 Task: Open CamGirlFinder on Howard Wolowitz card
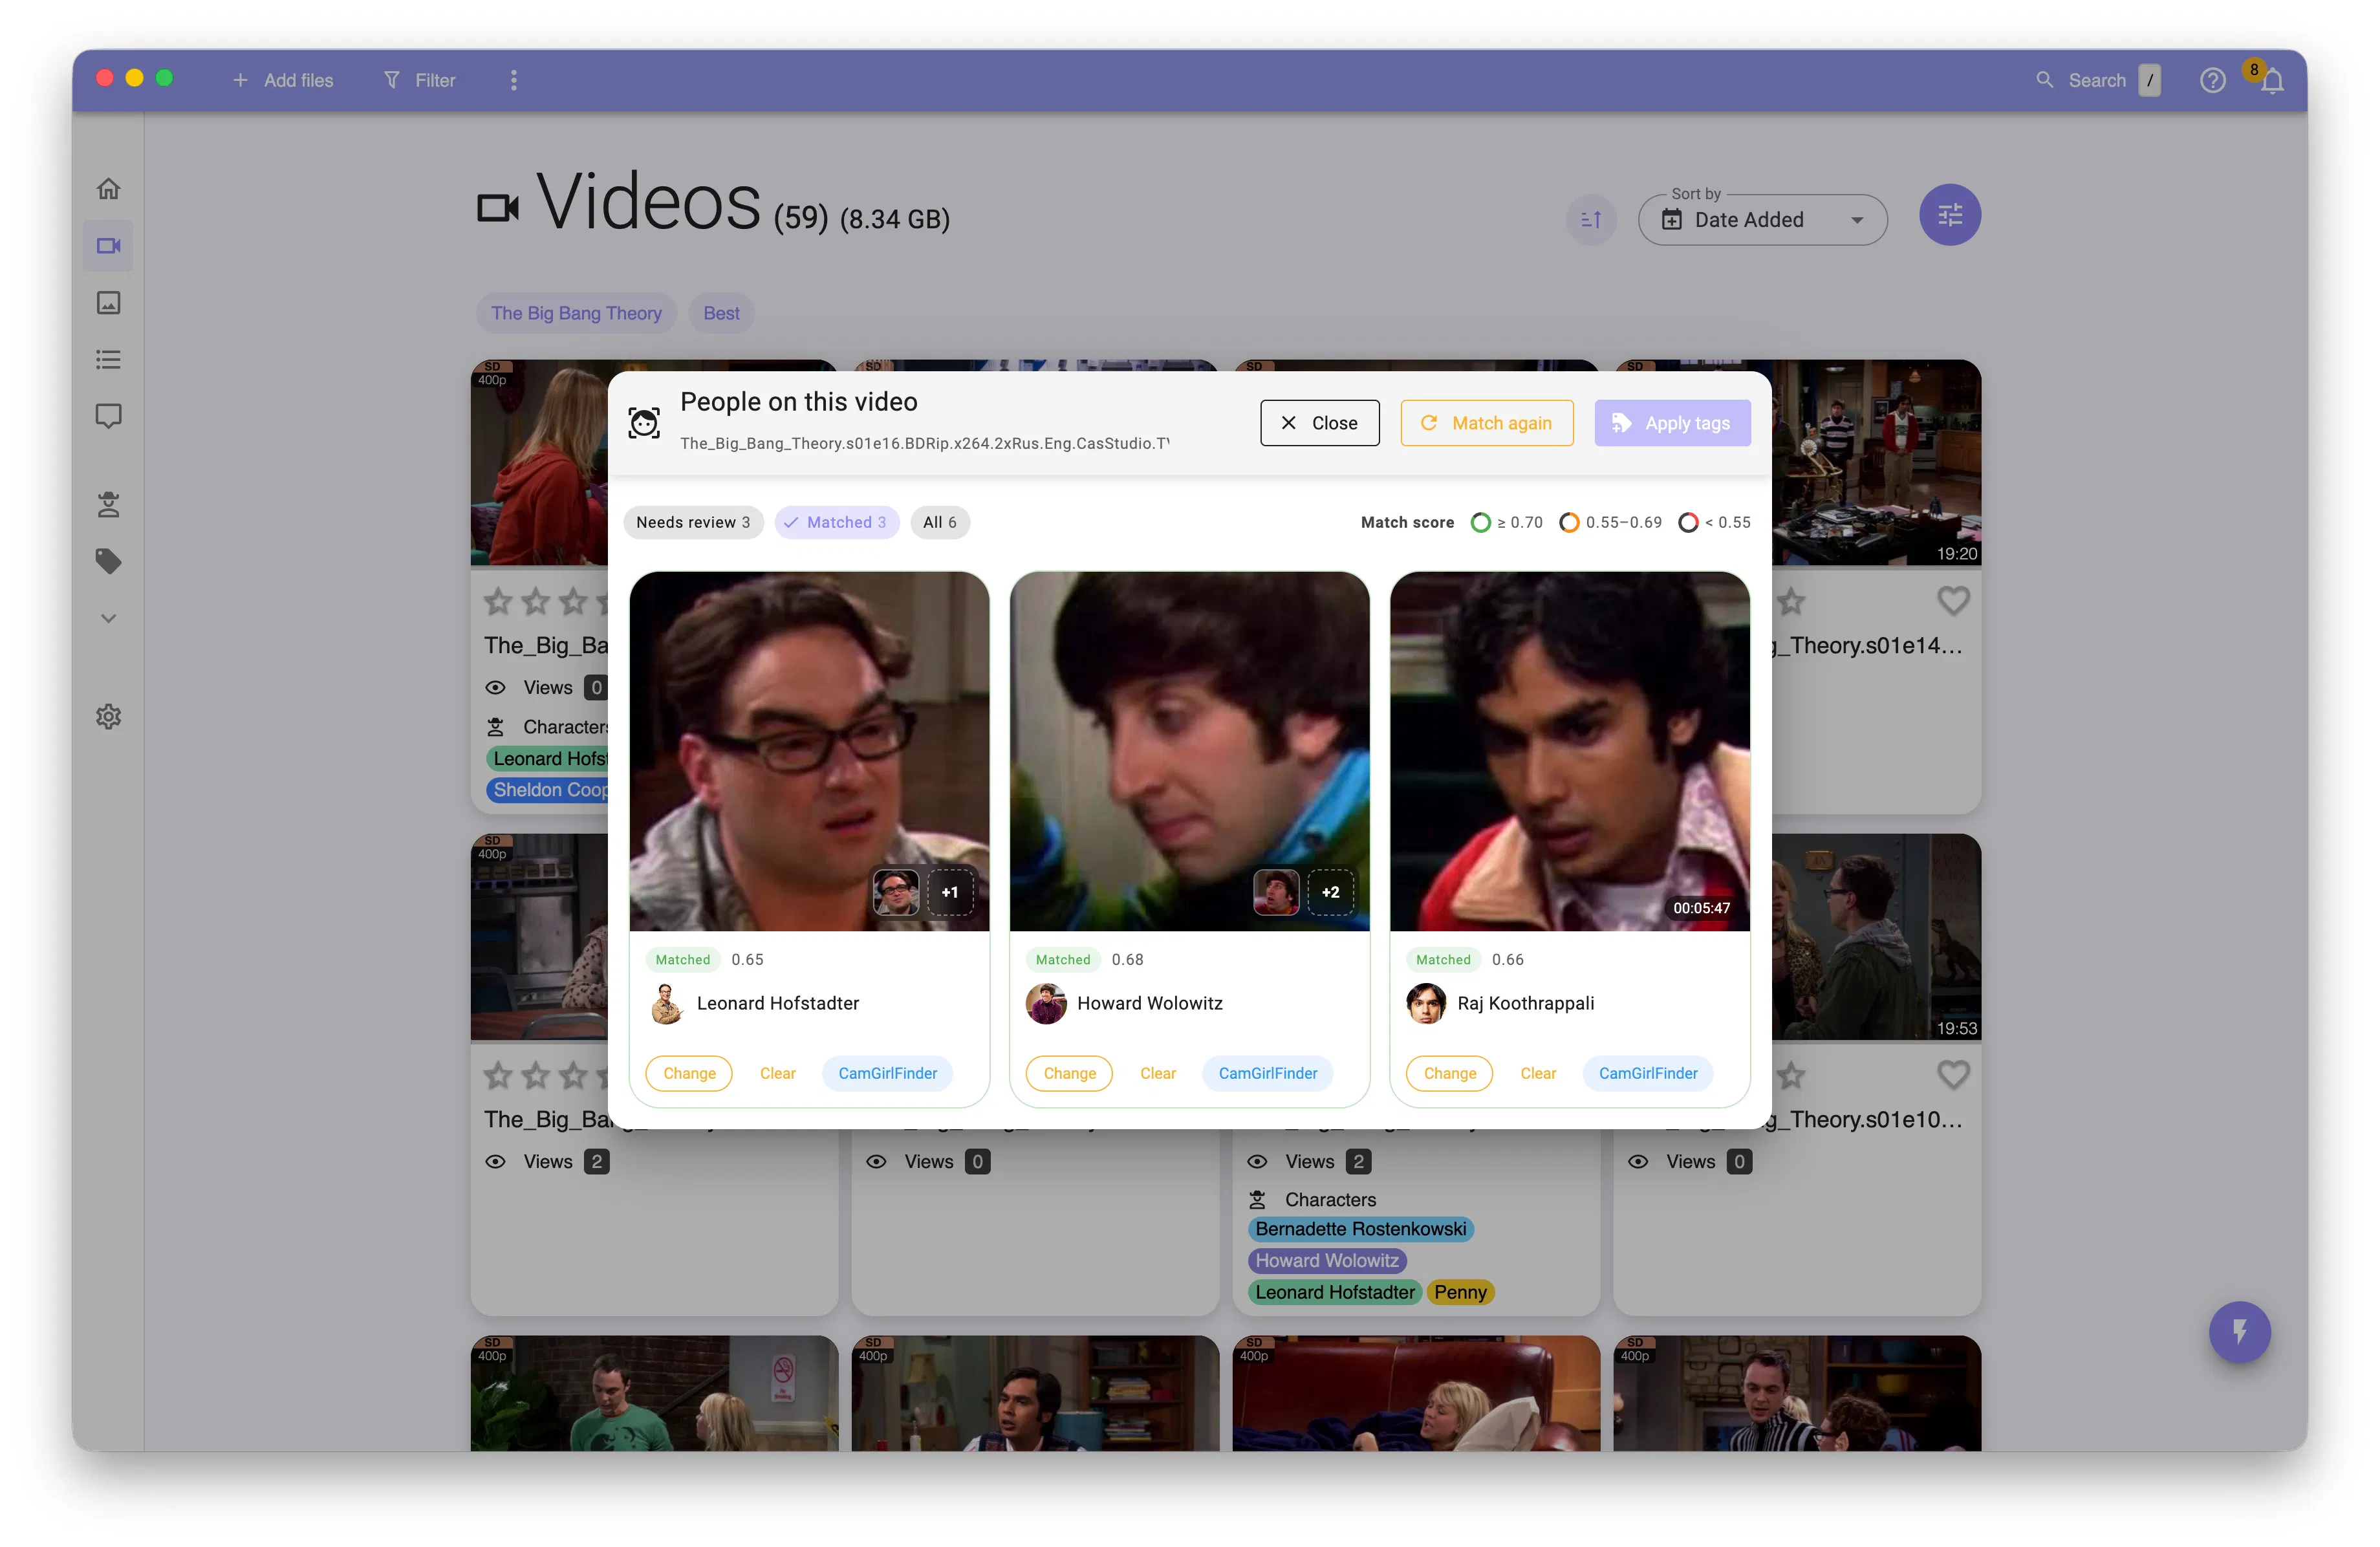[1267, 1073]
